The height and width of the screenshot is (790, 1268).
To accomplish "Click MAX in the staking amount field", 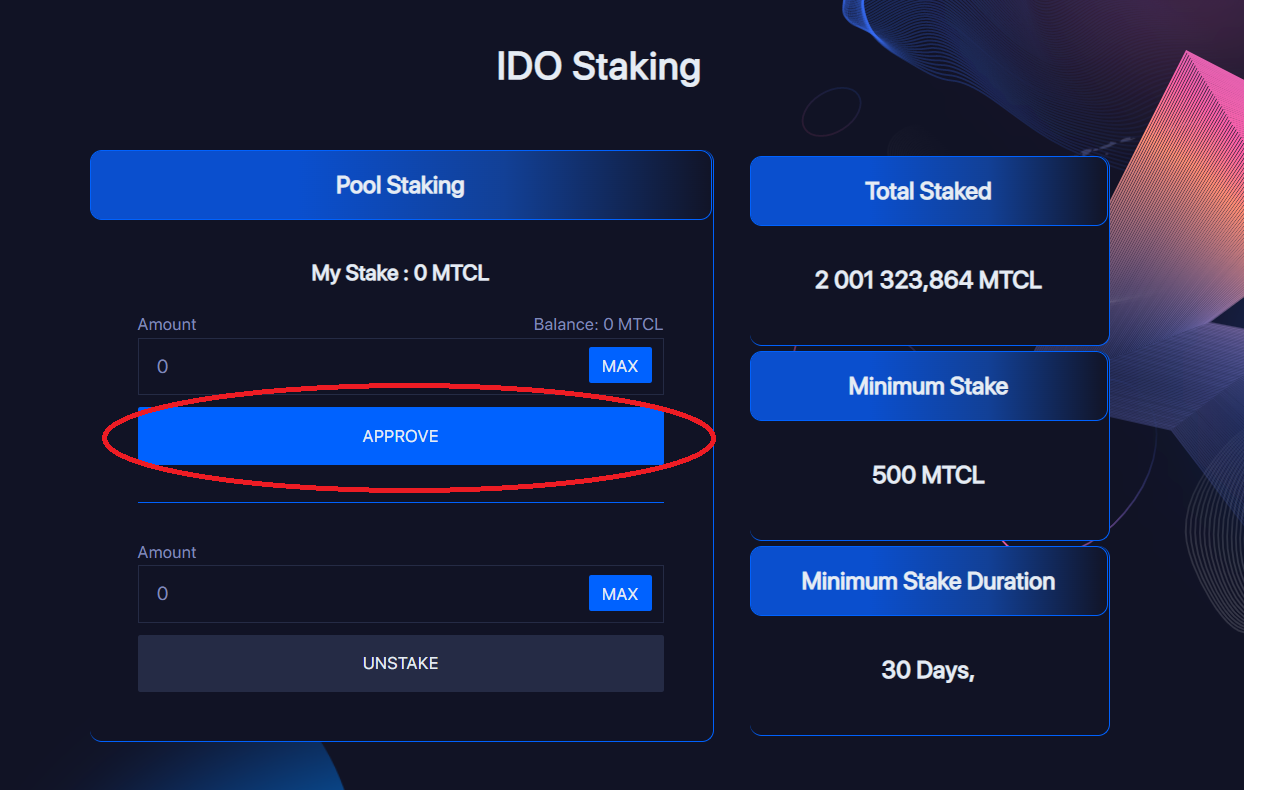I will 620,366.
